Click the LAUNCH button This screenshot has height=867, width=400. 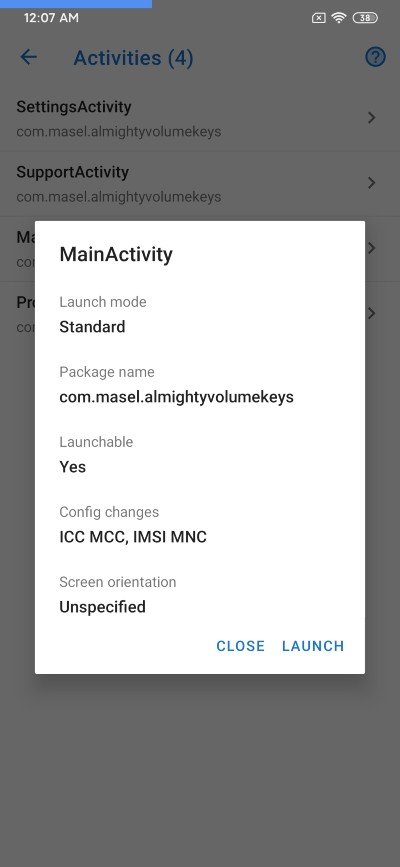coord(313,646)
